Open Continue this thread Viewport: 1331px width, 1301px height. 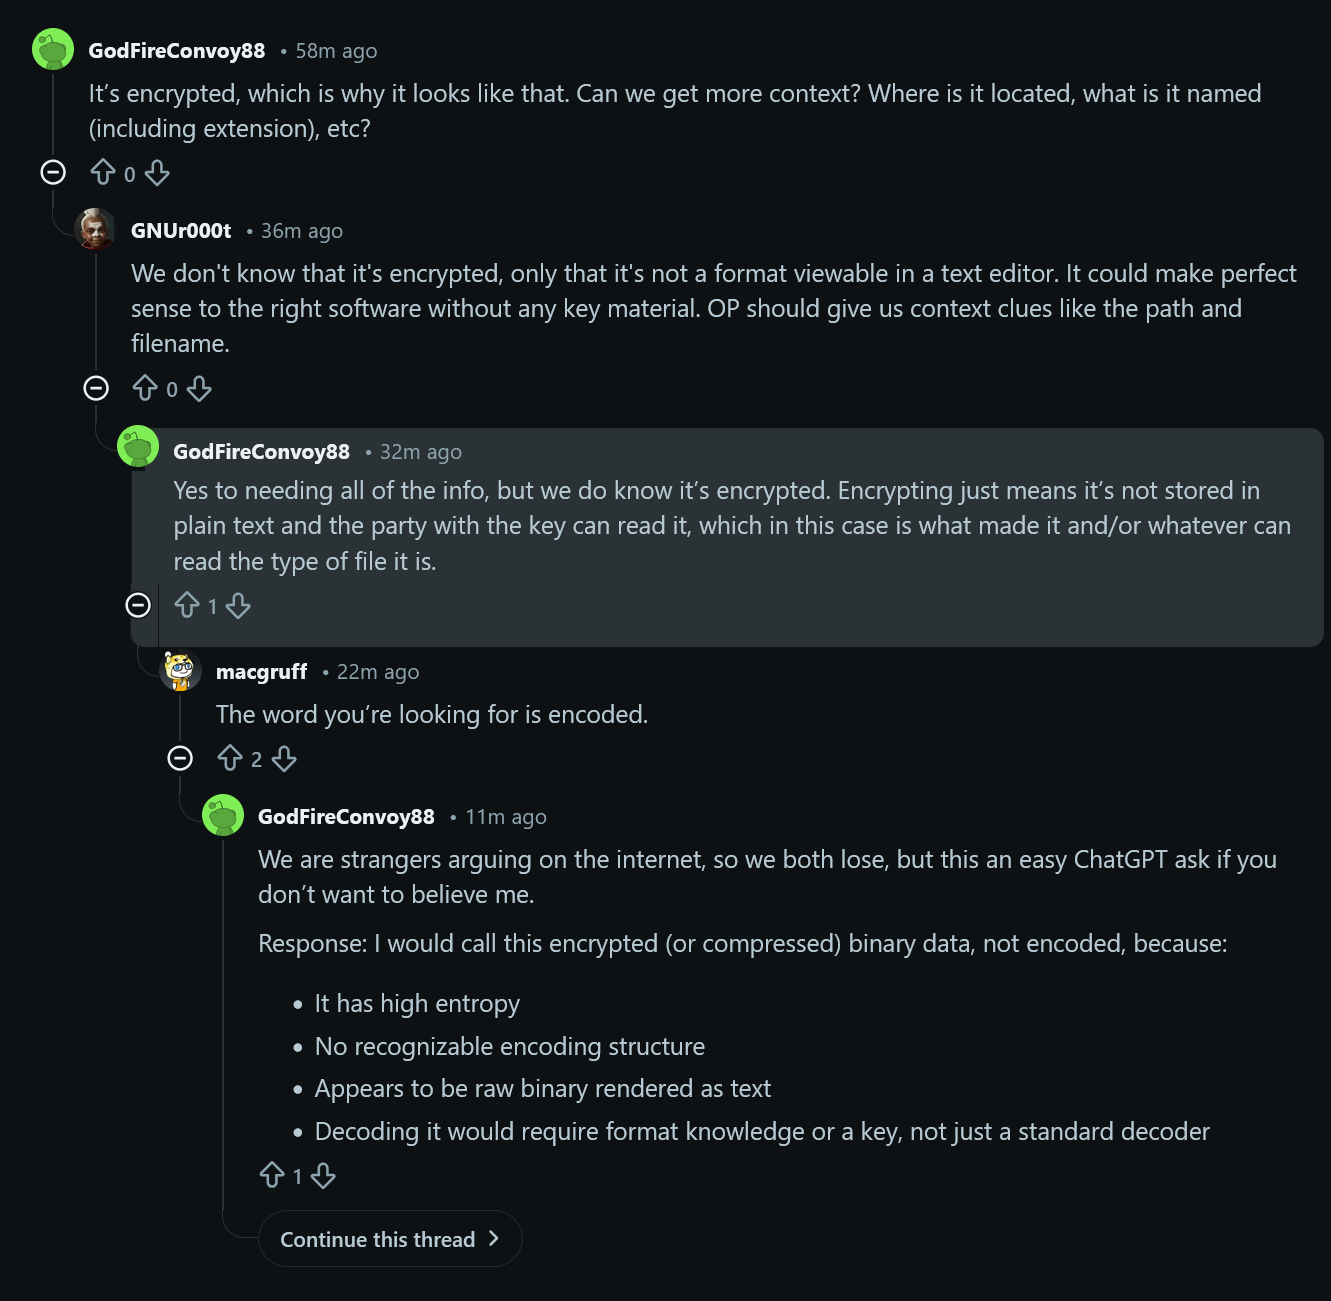[390, 1239]
